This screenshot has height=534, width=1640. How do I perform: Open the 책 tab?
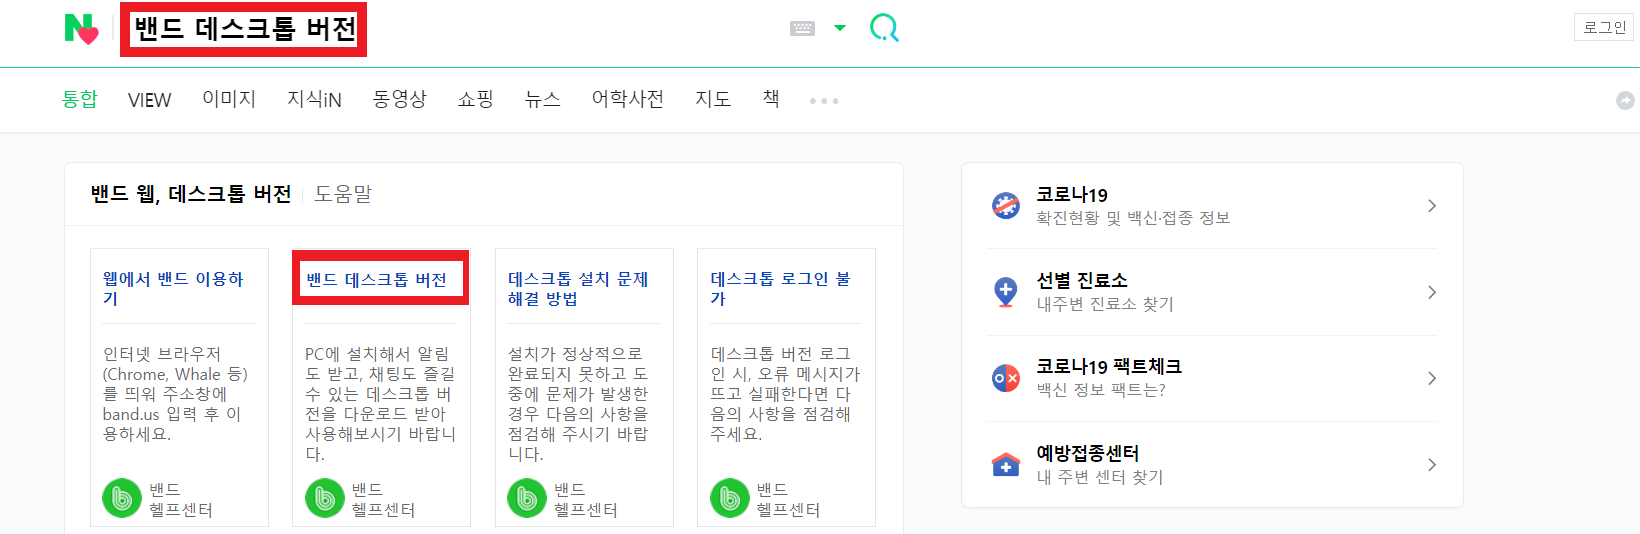pyautogui.click(x=771, y=99)
